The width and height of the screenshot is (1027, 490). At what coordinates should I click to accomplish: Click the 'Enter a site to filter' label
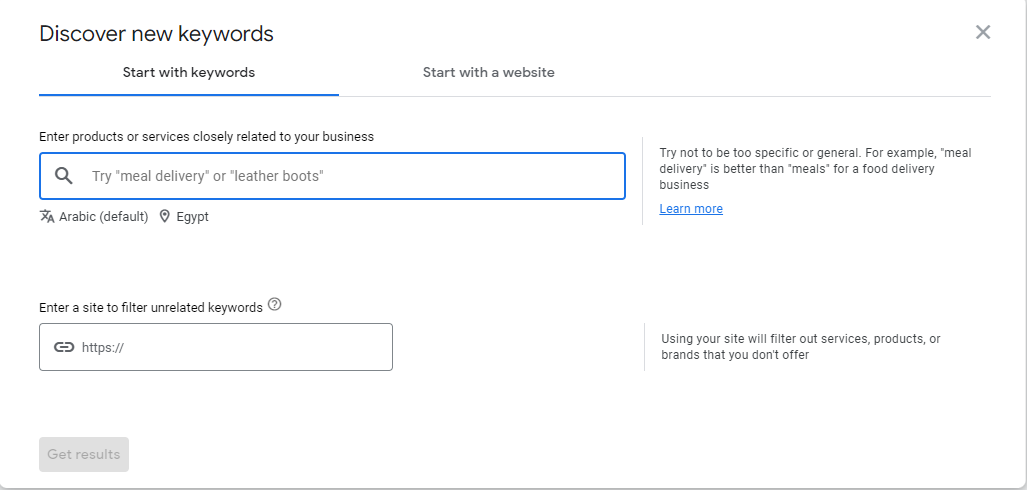pyautogui.click(x=150, y=307)
